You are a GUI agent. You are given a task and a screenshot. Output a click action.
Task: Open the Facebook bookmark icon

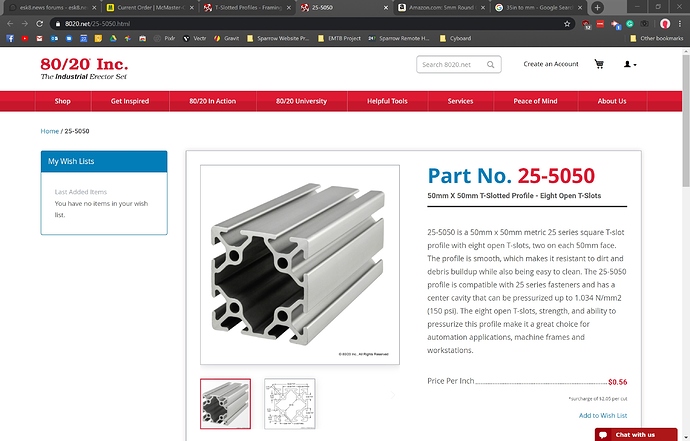click(10, 38)
